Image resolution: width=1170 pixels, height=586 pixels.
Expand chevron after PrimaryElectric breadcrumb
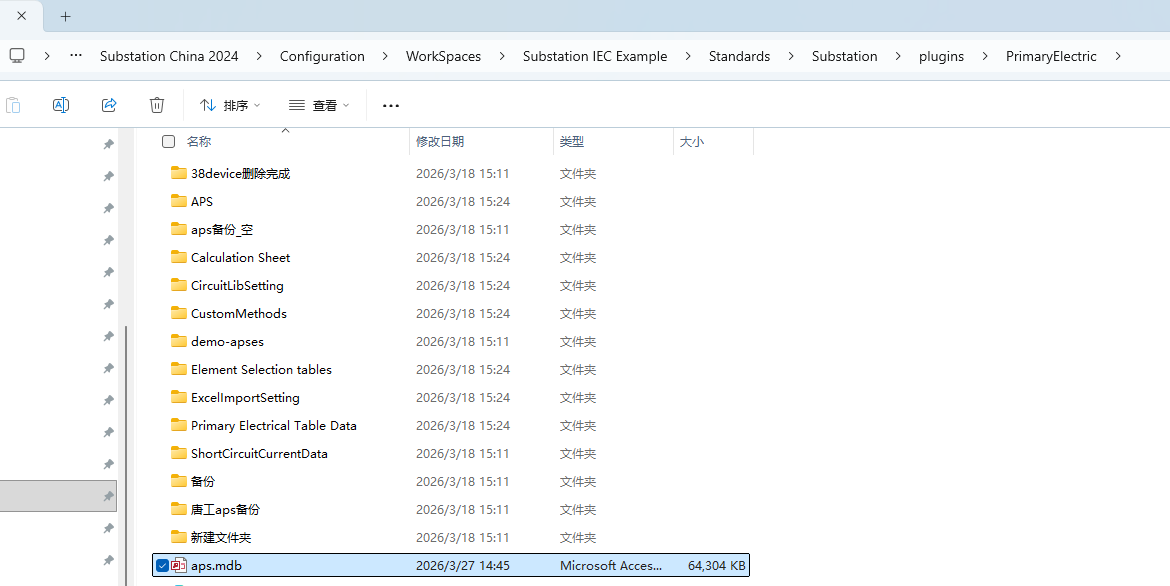coord(1118,56)
